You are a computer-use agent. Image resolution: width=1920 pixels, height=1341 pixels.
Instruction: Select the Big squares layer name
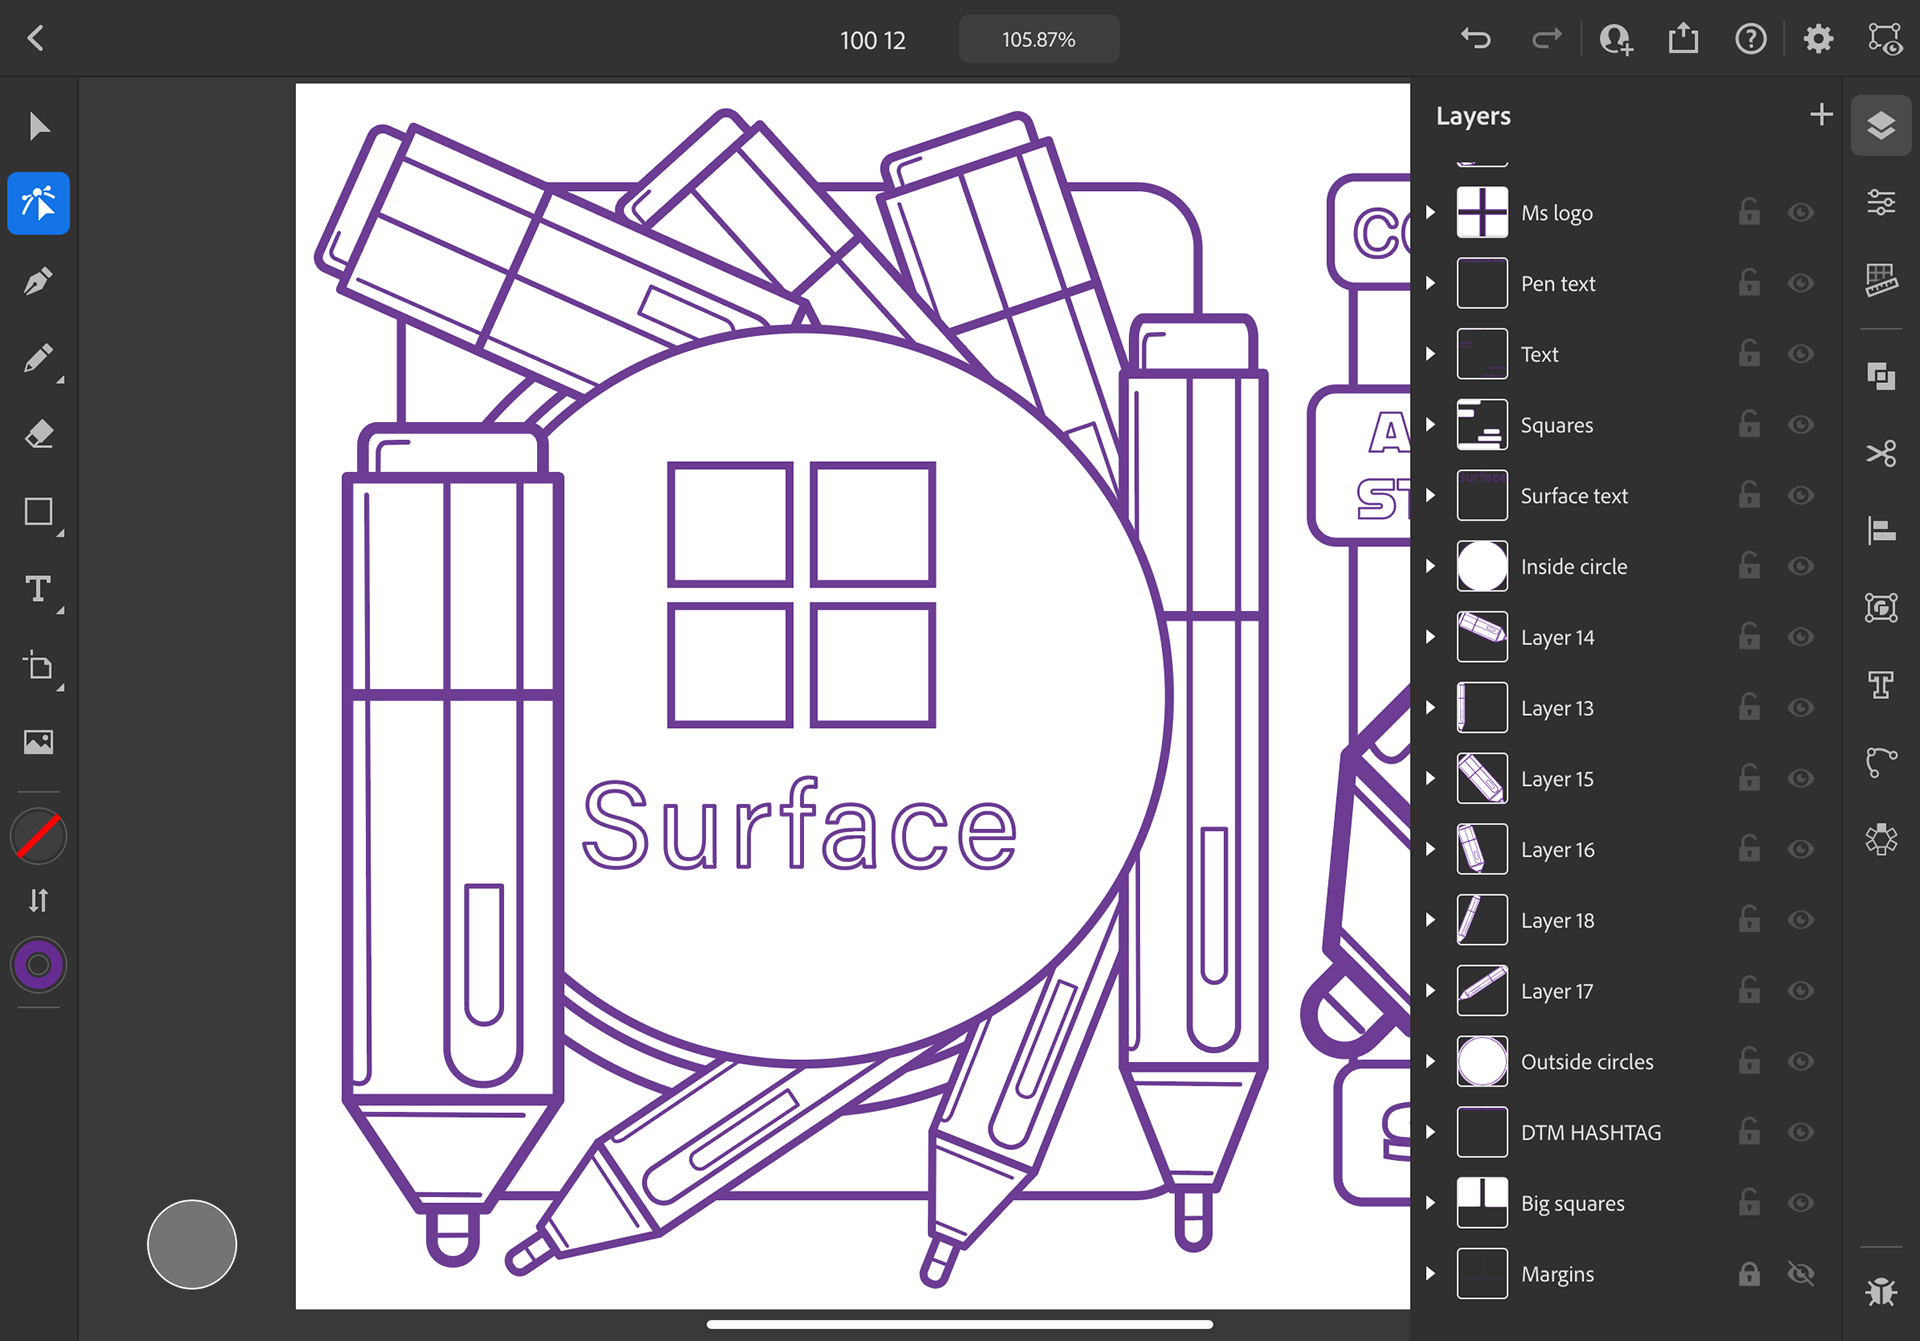point(1572,1204)
